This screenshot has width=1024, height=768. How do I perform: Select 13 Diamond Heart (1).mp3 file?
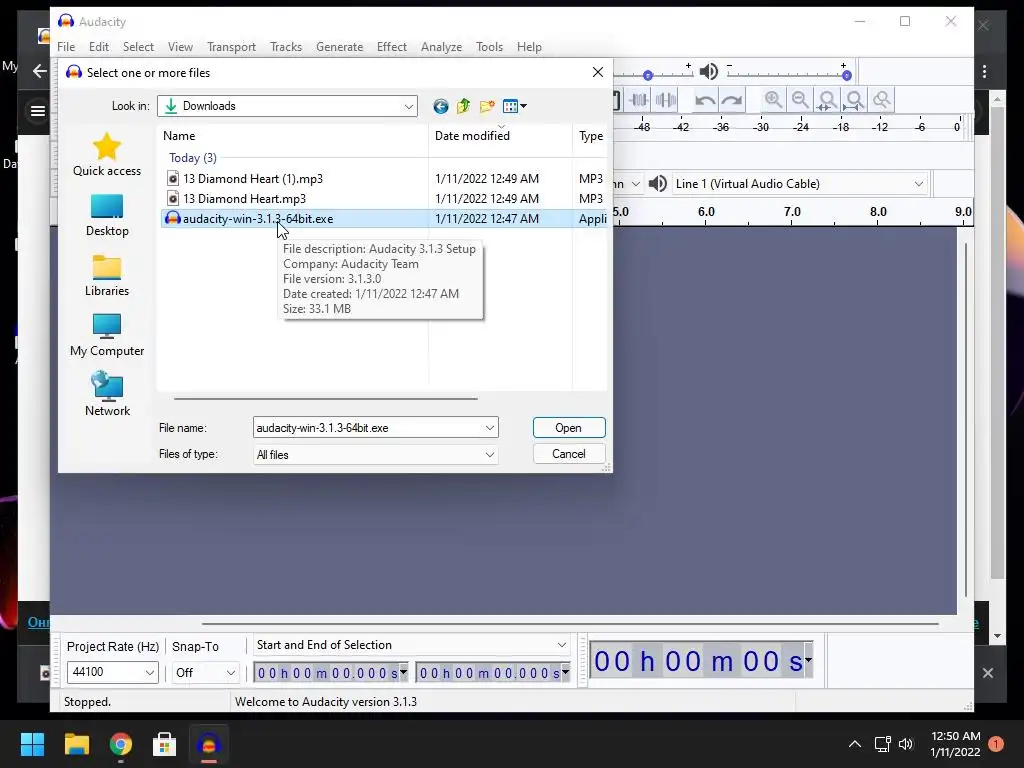pos(253,178)
